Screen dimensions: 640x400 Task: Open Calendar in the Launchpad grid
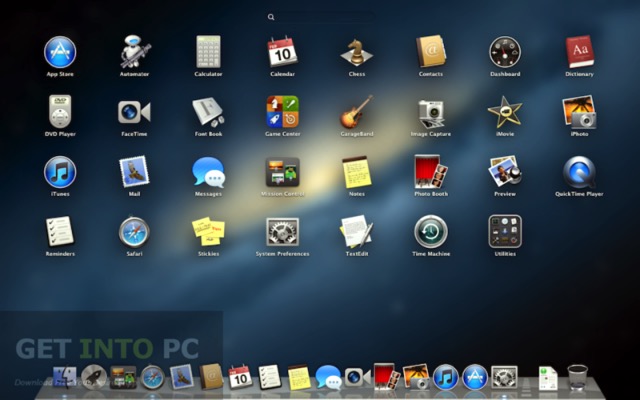pos(282,52)
